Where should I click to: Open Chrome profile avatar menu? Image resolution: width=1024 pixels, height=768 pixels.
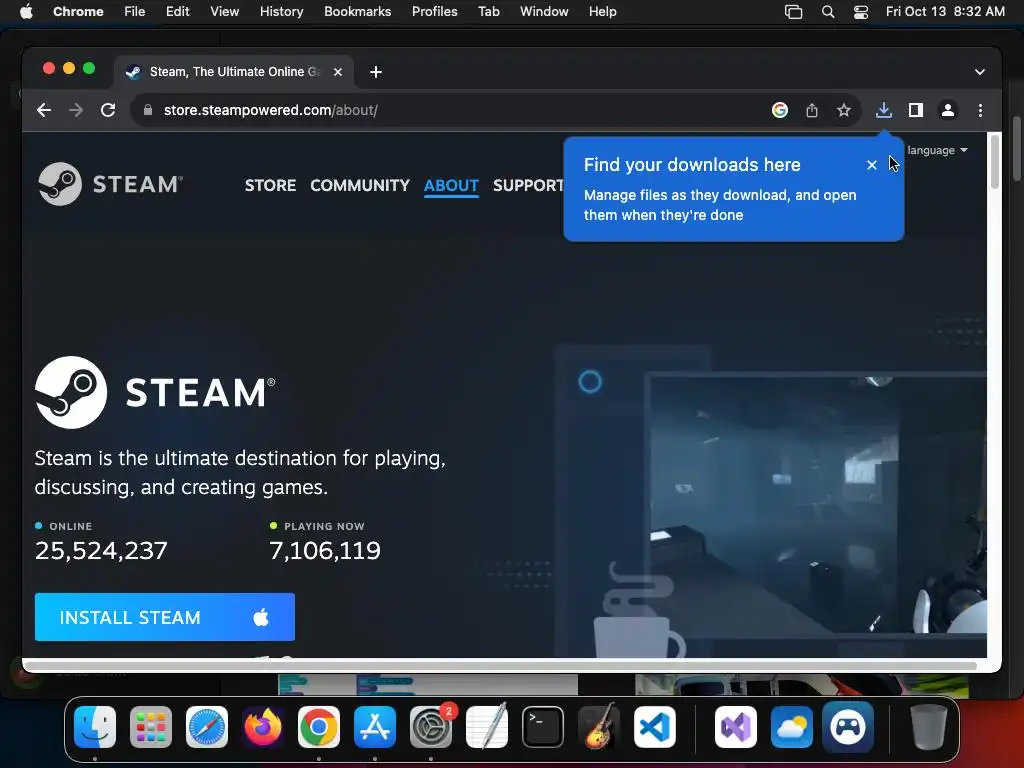(x=948, y=110)
